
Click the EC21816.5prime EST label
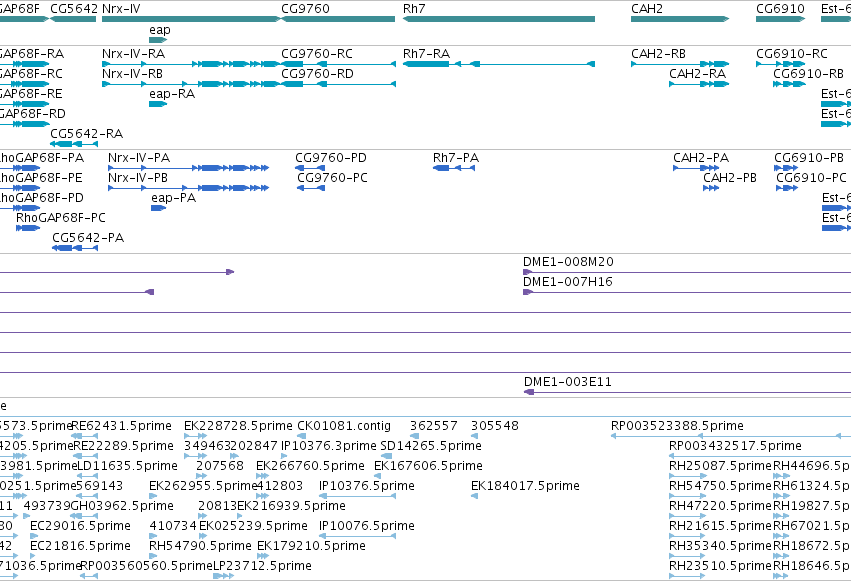pyautogui.click(x=80, y=546)
